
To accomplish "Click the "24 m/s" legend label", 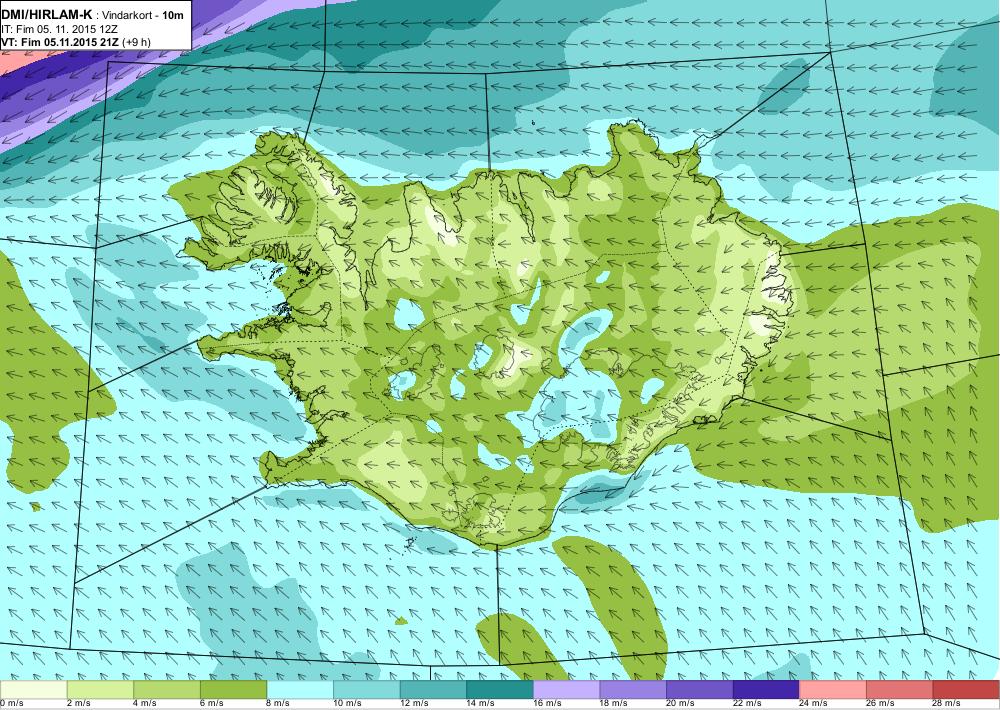I will coord(814,704).
